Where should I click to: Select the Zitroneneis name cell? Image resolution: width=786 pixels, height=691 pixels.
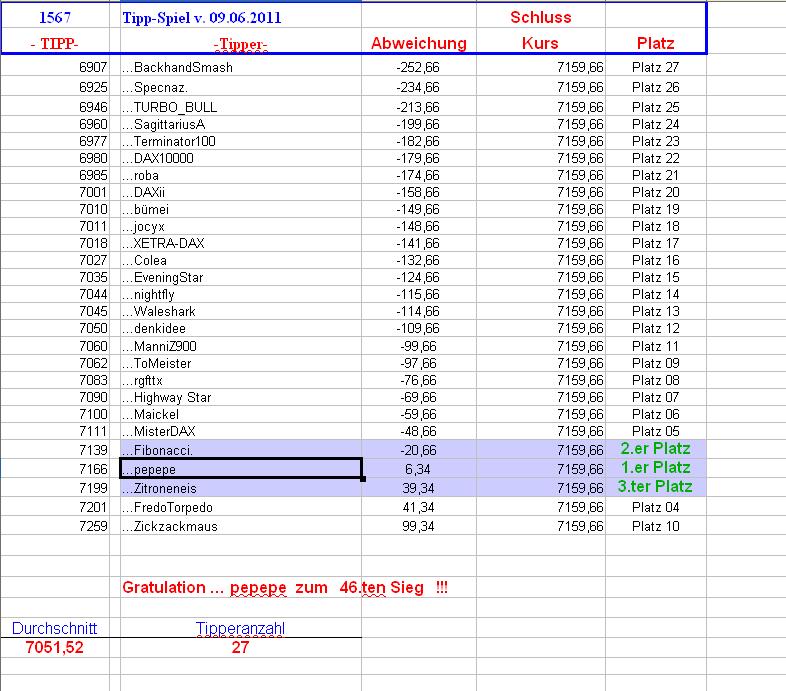point(241,488)
